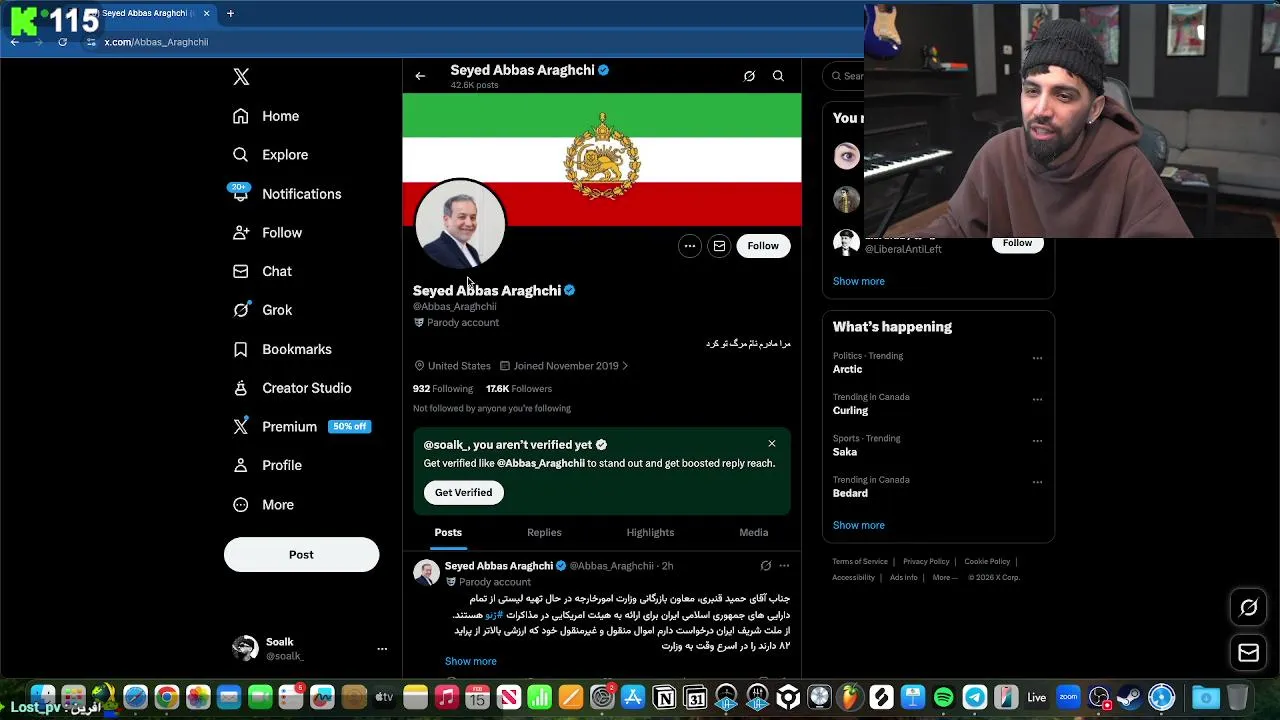This screenshot has width=1280, height=720.
Task: Expand the footer More menu
Action: point(945,578)
